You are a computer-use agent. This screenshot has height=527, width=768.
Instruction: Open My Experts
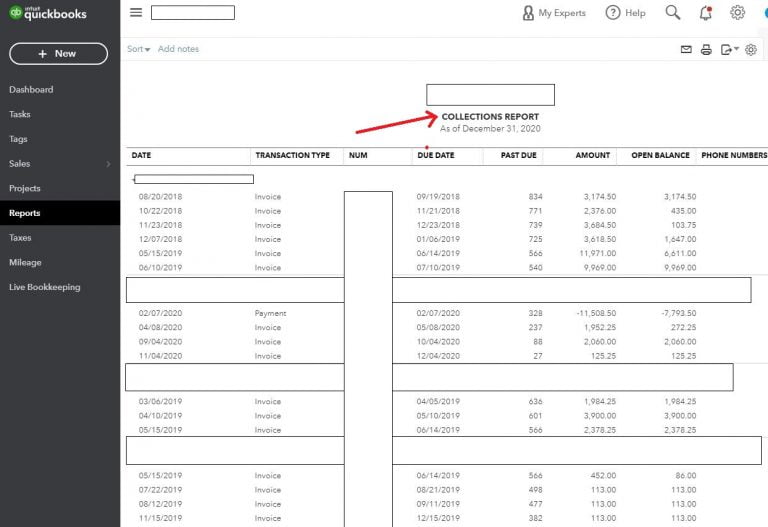pos(554,13)
